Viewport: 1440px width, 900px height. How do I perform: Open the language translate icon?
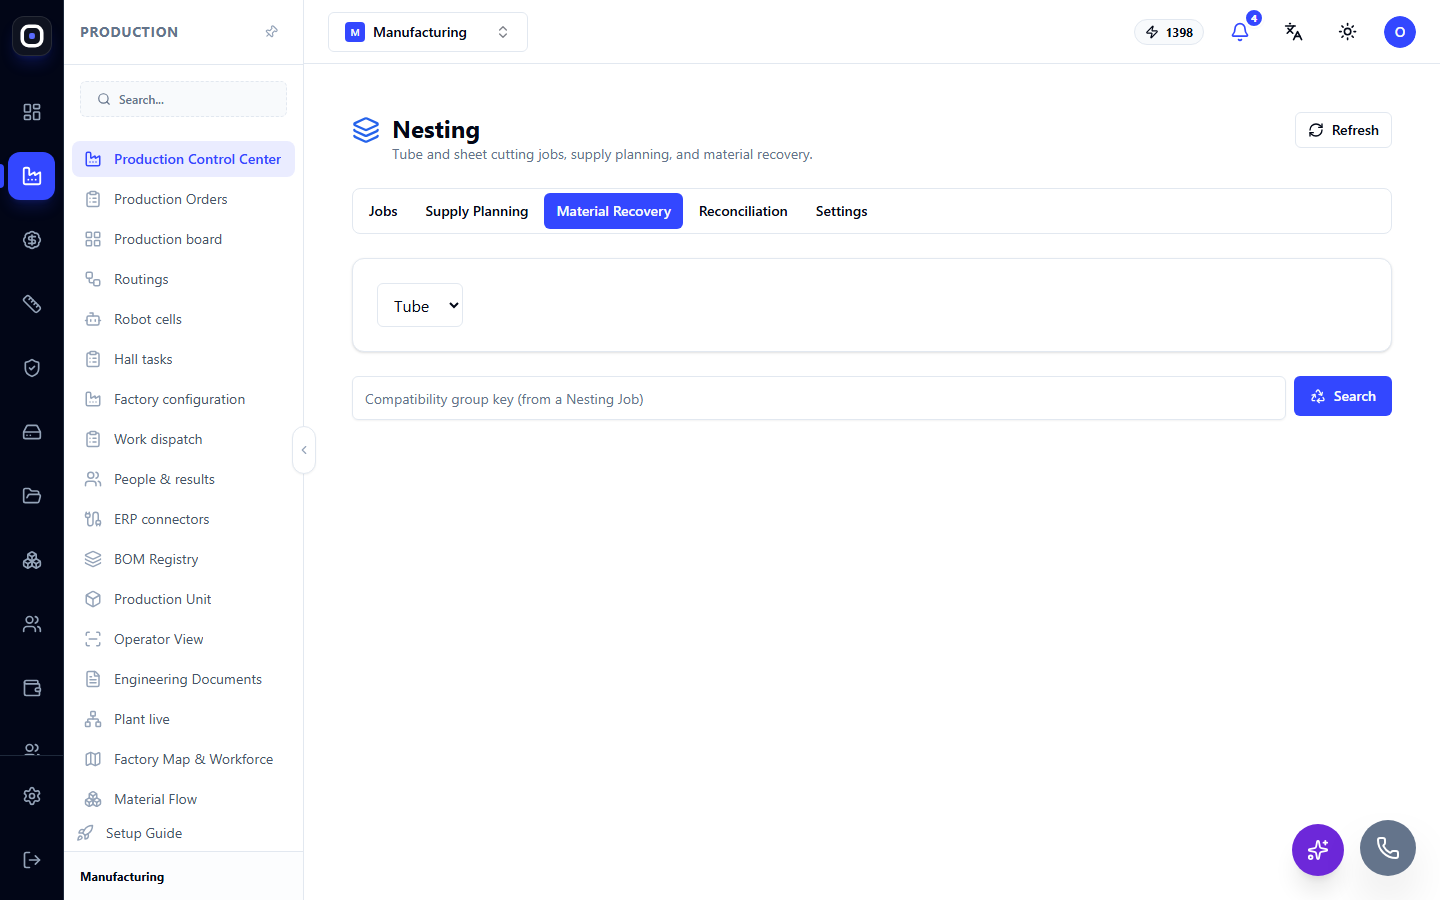coord(1294,32)
